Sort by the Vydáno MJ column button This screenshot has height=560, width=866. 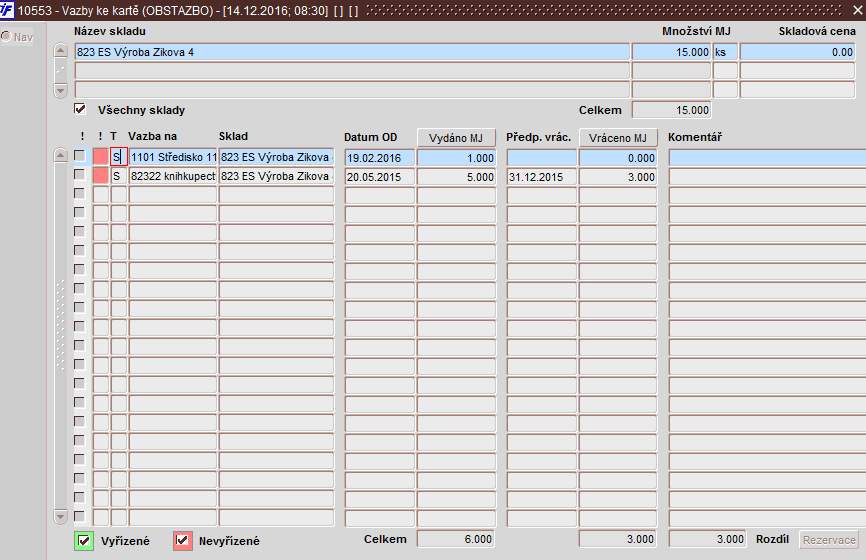click(456, 138)
